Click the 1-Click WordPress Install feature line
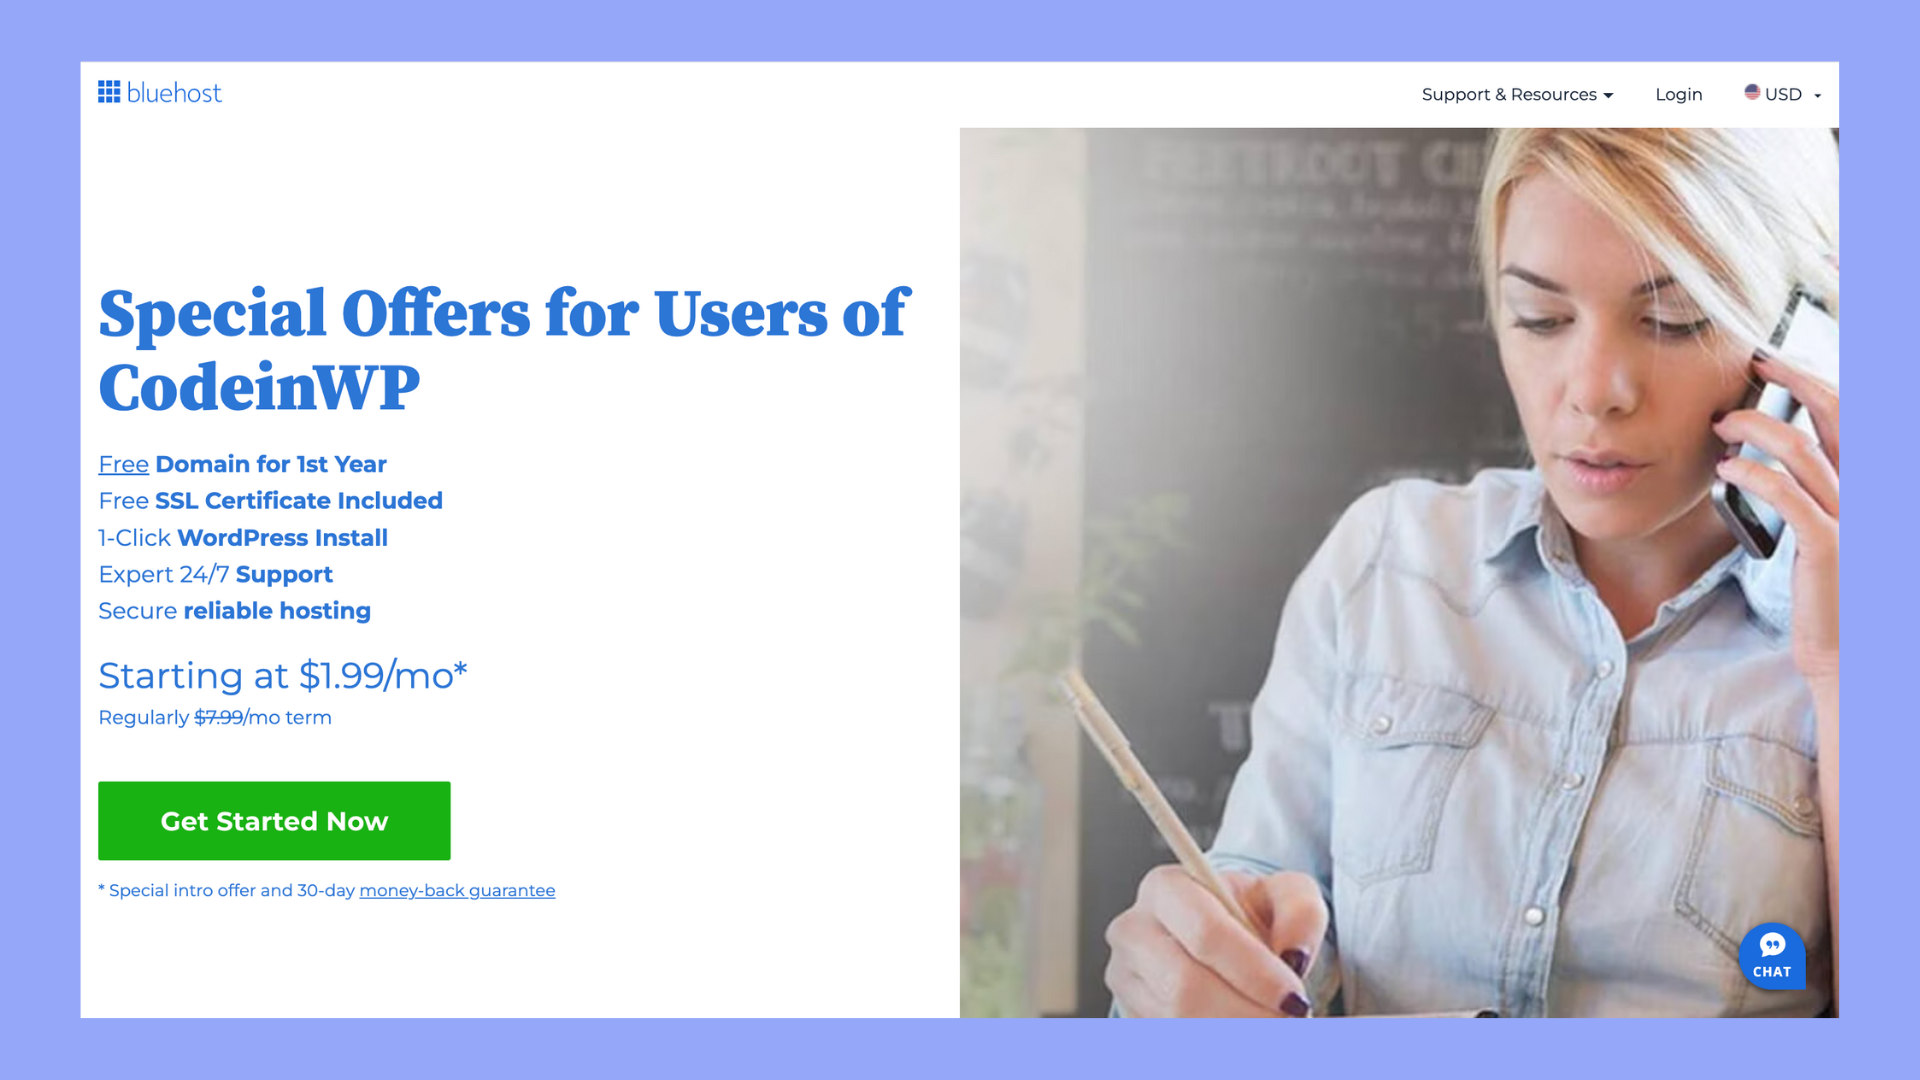 tap(243, 537)
